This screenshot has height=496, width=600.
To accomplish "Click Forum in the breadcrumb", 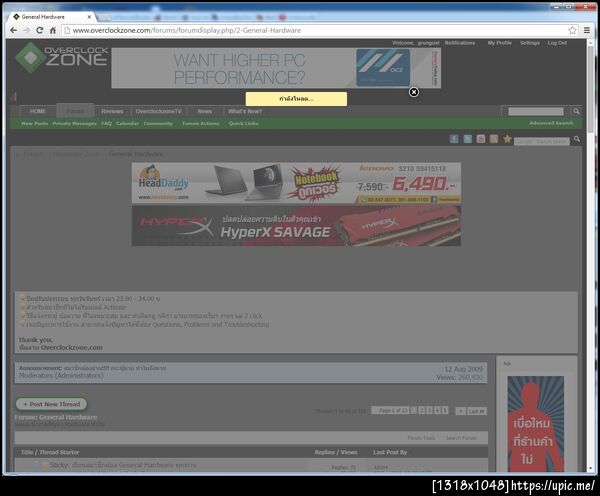I will pos(33,154).
